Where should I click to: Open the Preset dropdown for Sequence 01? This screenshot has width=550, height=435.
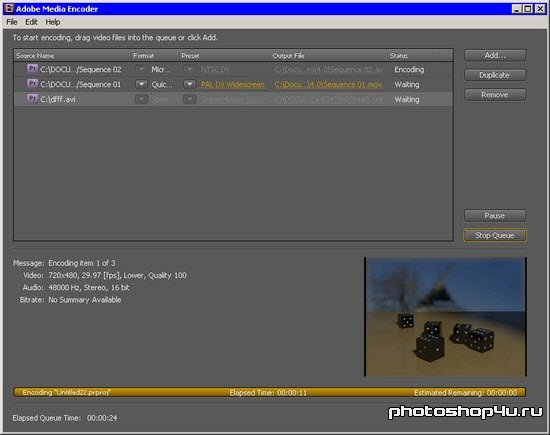189,84
